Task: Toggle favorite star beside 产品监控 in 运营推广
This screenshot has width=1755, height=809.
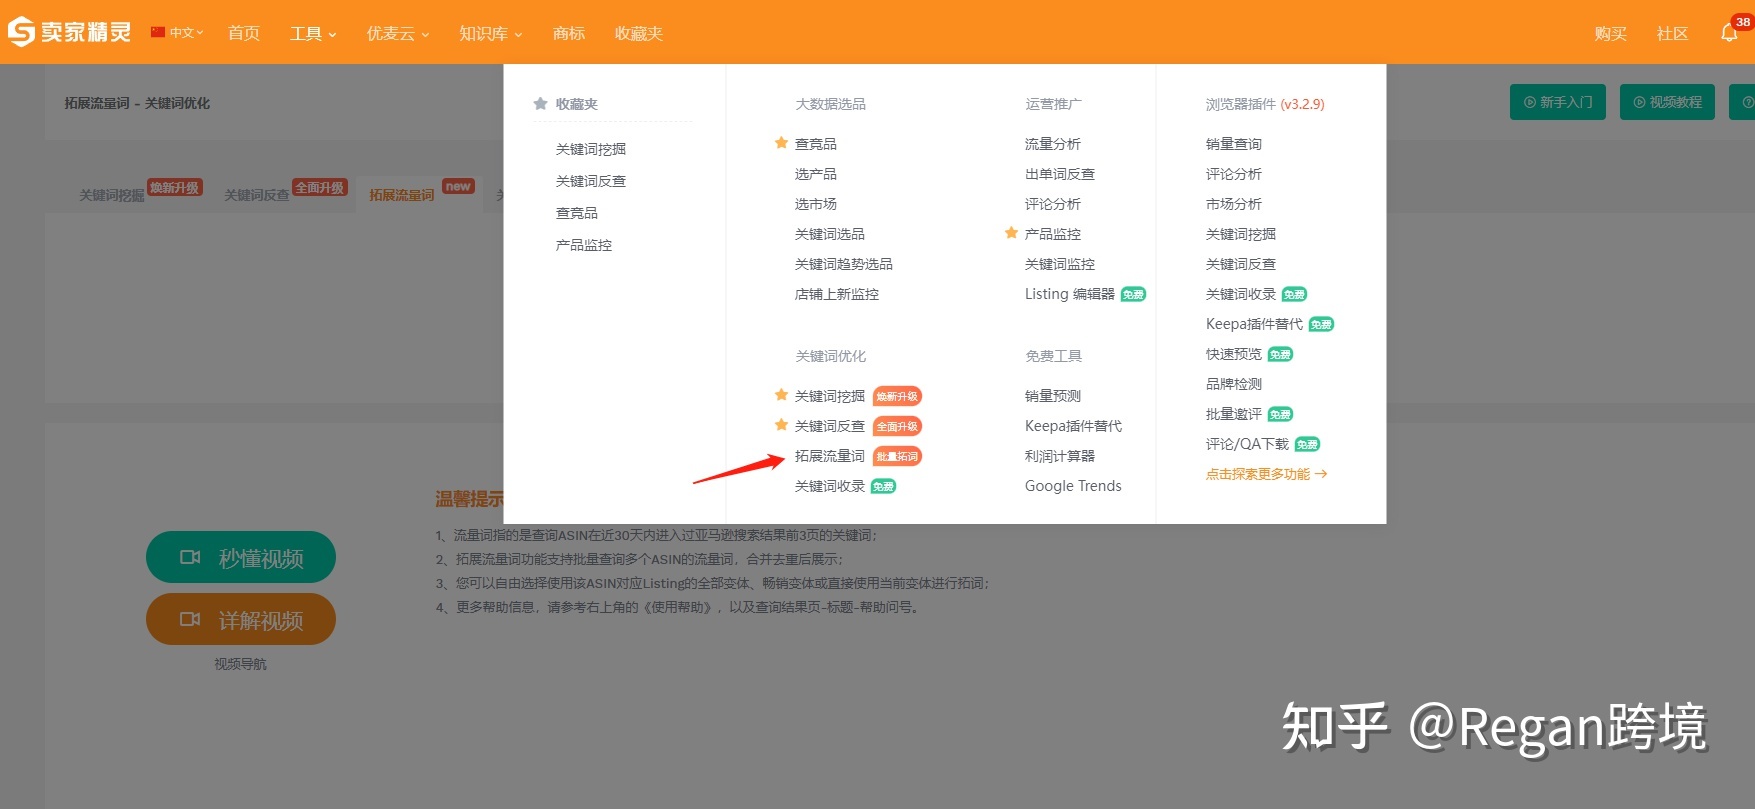Action: (1011, 233)
